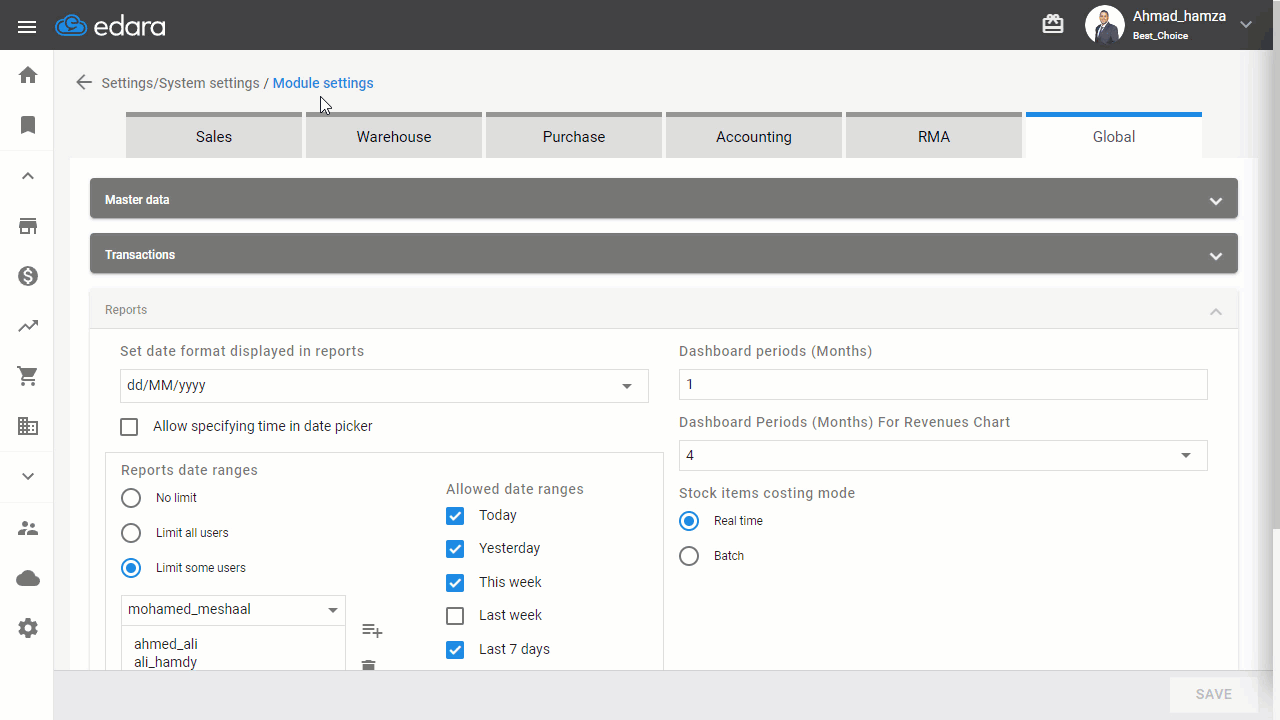Click the add-to-list icon
This screenshot has width=1280, height=720.
[372, 630]
